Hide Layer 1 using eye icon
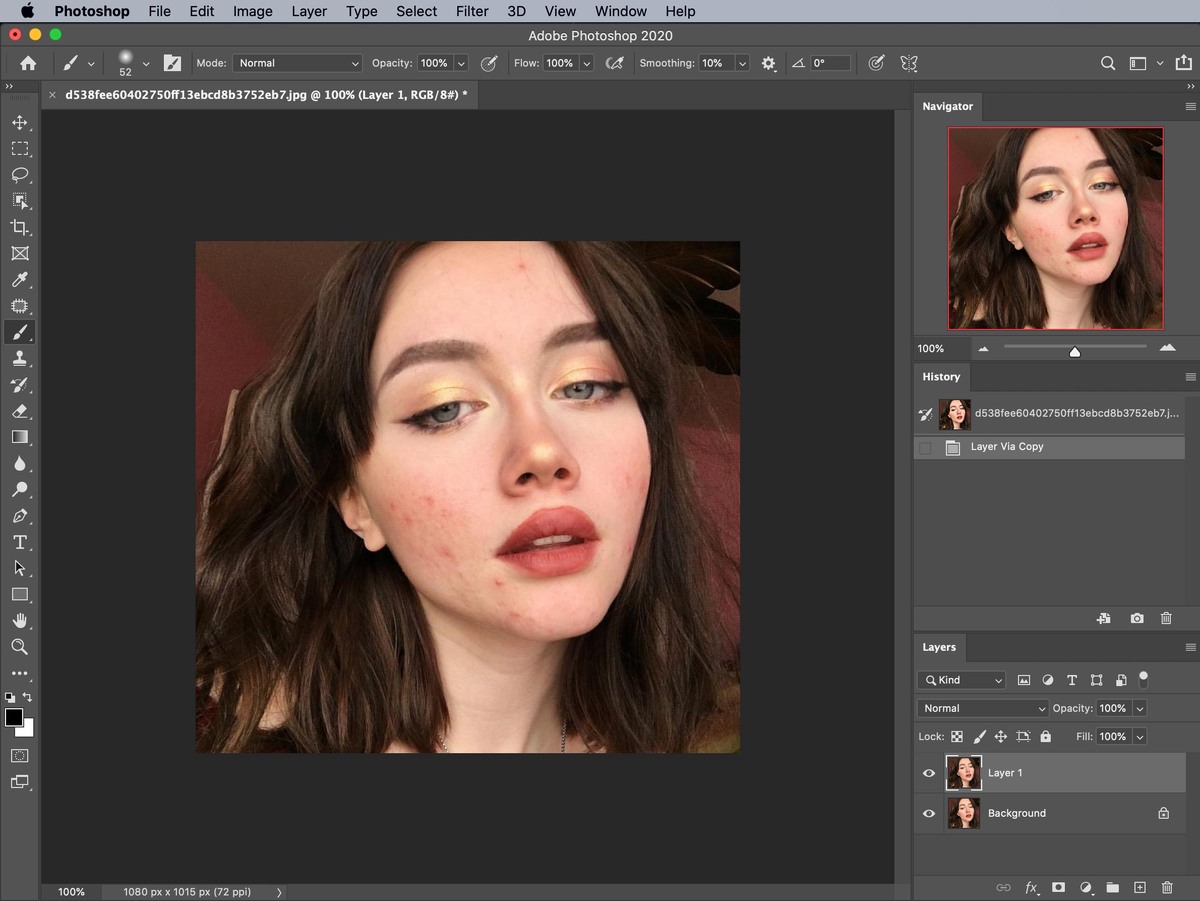 pyautogui.click(x=929, y=773)
